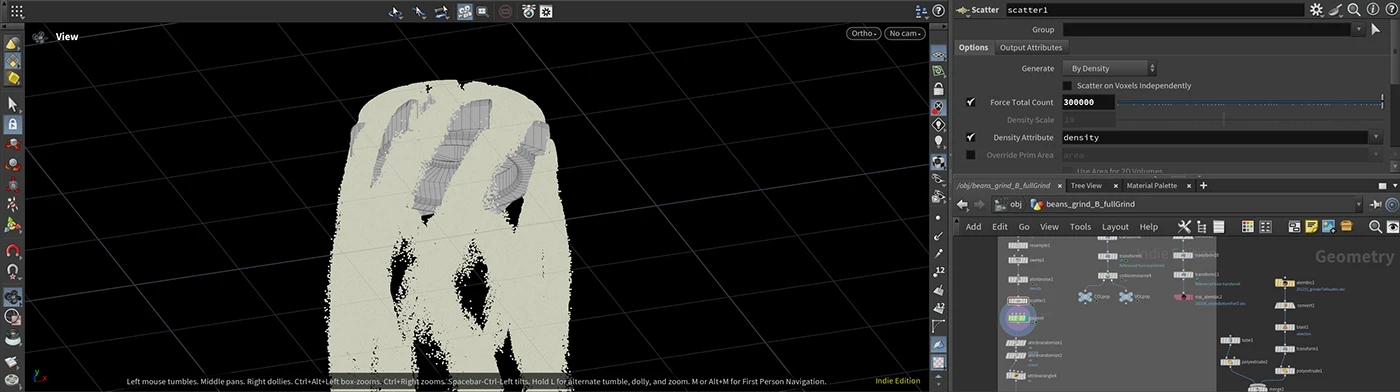
Task: Open the Density Attribute dropdown arrow
Action: (1376, 137)
